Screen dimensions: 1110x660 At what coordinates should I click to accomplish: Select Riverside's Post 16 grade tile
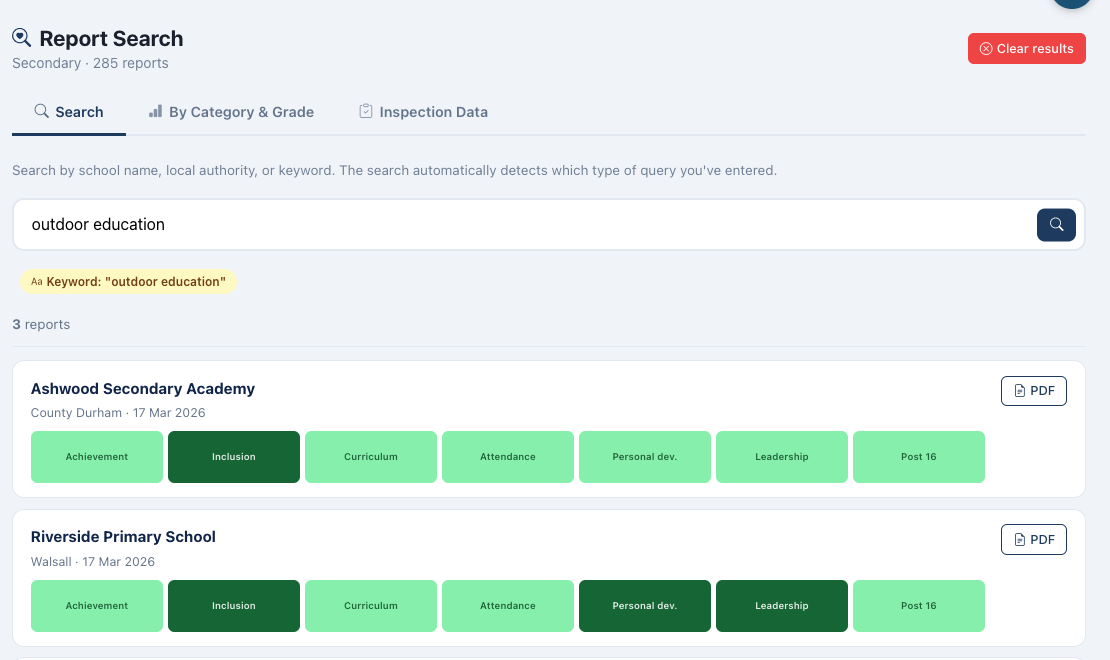(919, 605)
